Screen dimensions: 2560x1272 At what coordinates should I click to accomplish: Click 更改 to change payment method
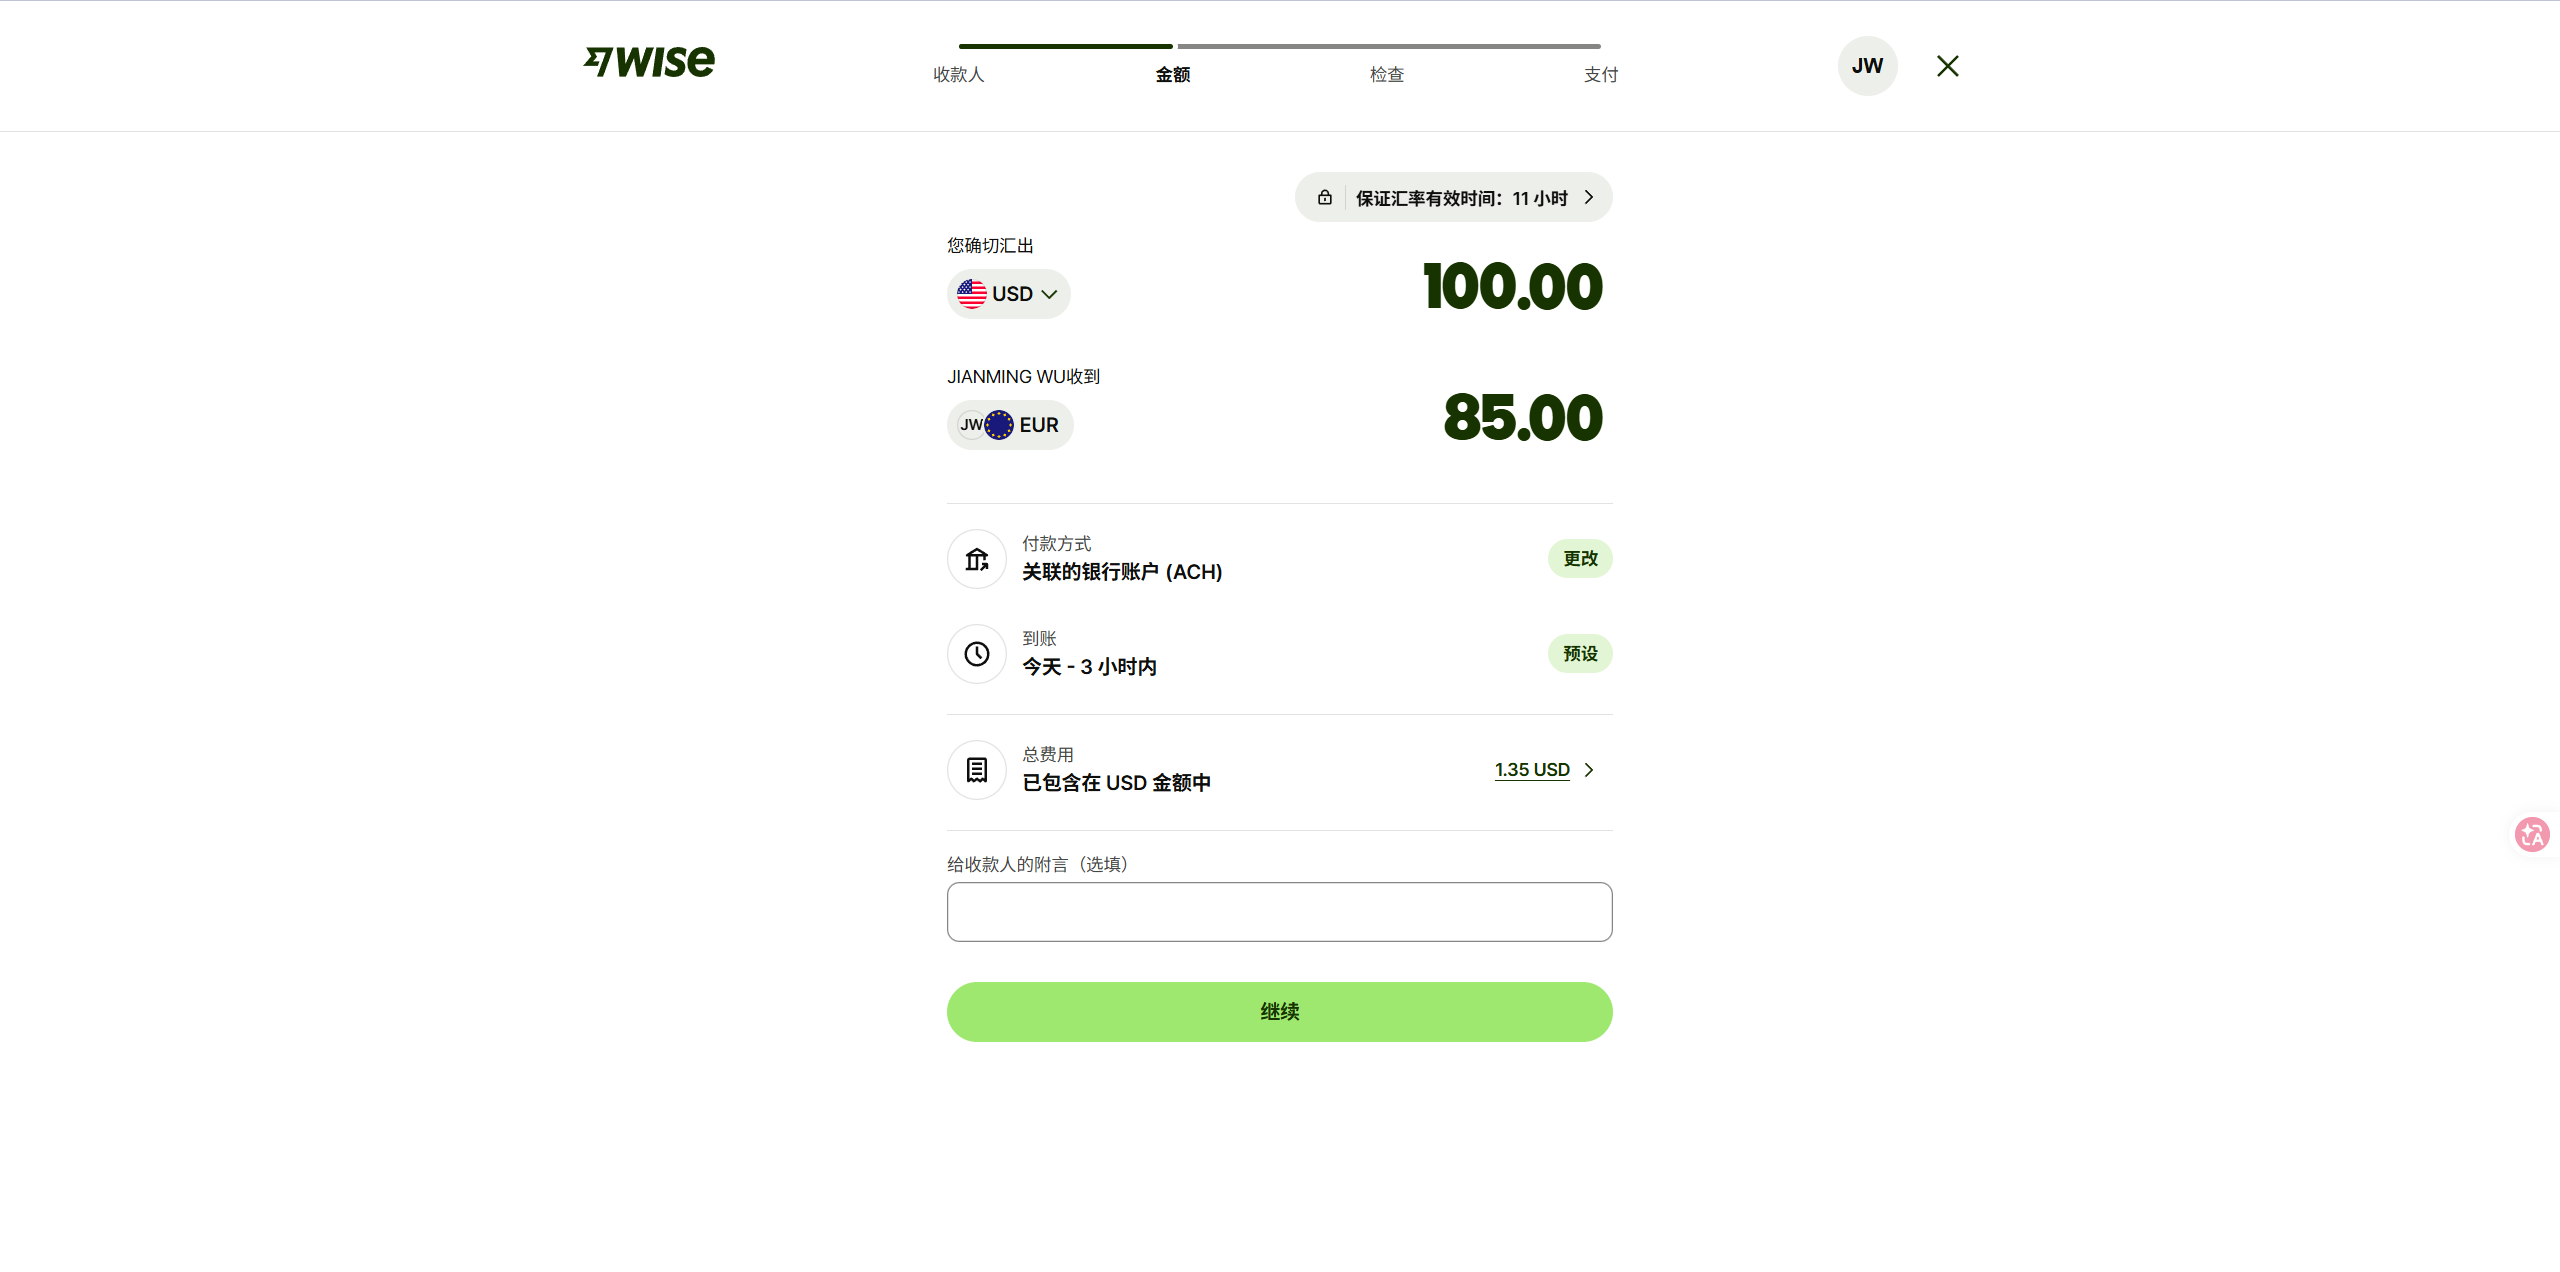pos(1580,559)
